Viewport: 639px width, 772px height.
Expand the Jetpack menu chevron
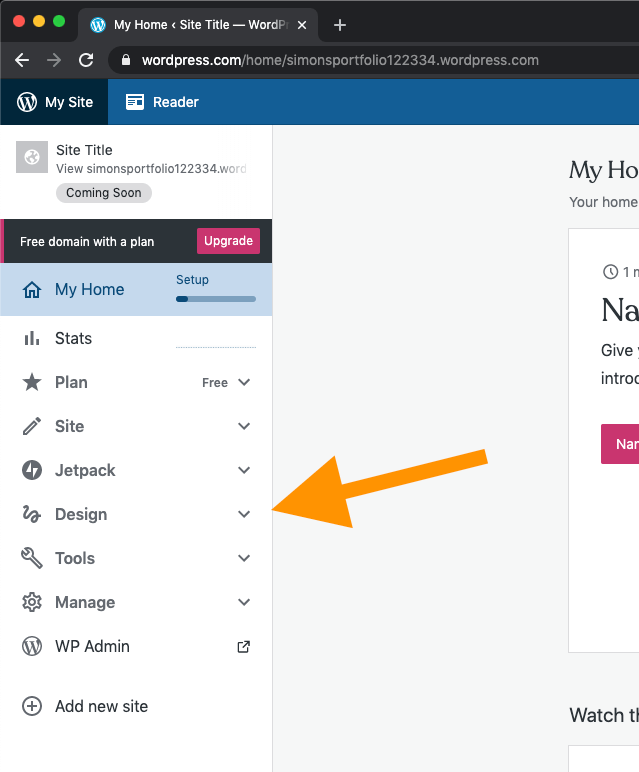point(244,470)
